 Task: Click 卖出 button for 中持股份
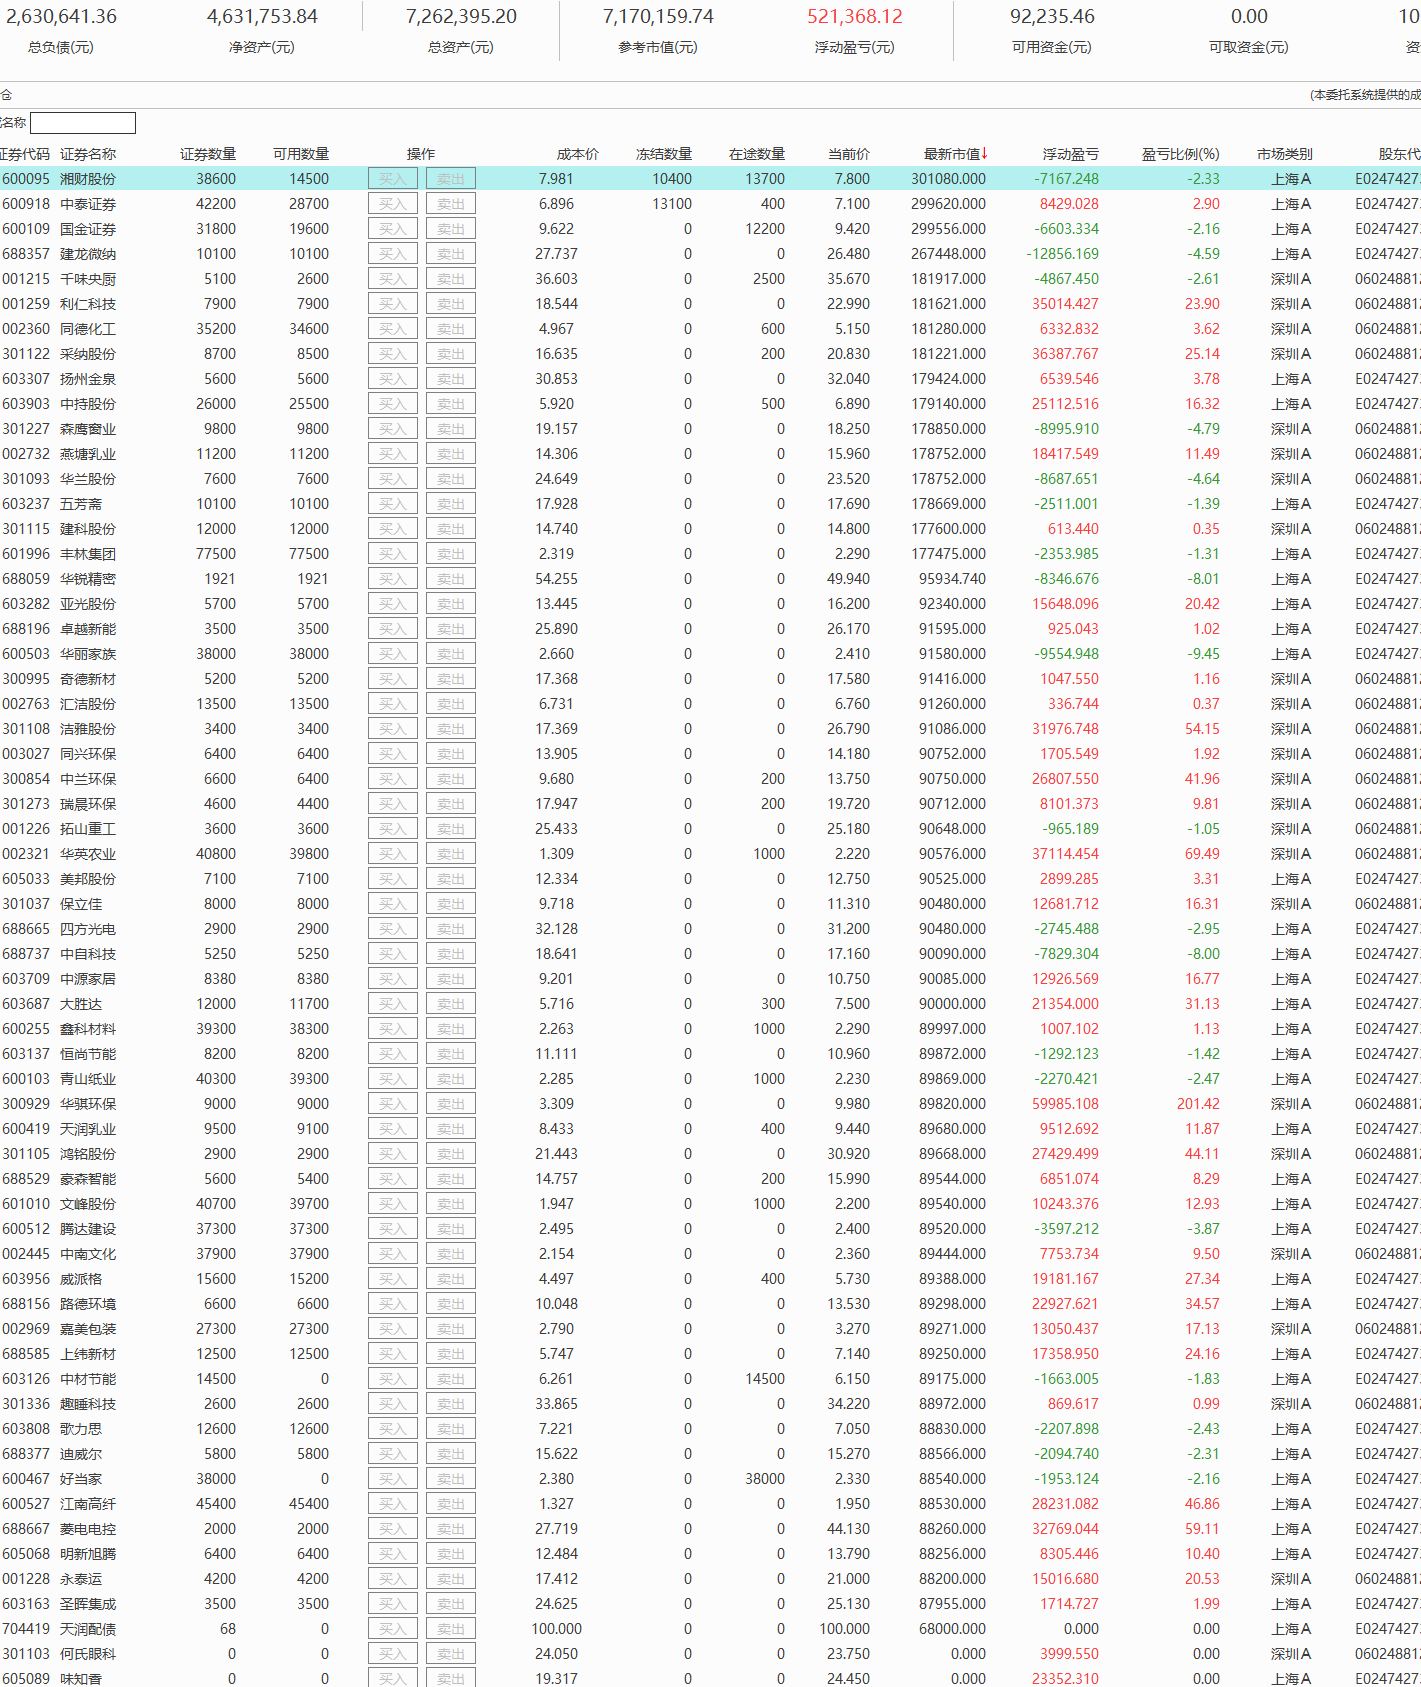tap(451, 404)
